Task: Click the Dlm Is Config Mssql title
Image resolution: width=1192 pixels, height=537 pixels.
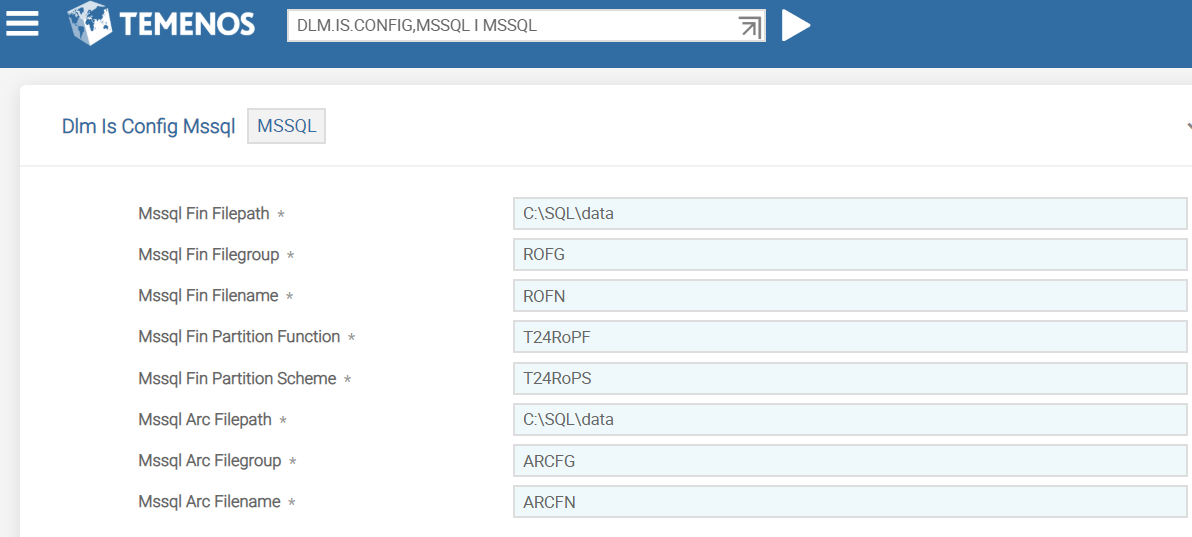Action: 148,127
